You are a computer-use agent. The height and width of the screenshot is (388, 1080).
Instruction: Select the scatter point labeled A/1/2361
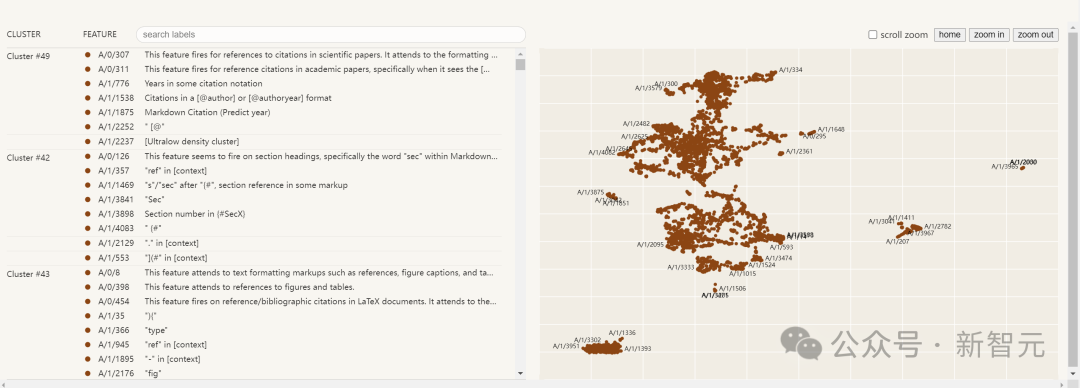[x=780, y=153]
